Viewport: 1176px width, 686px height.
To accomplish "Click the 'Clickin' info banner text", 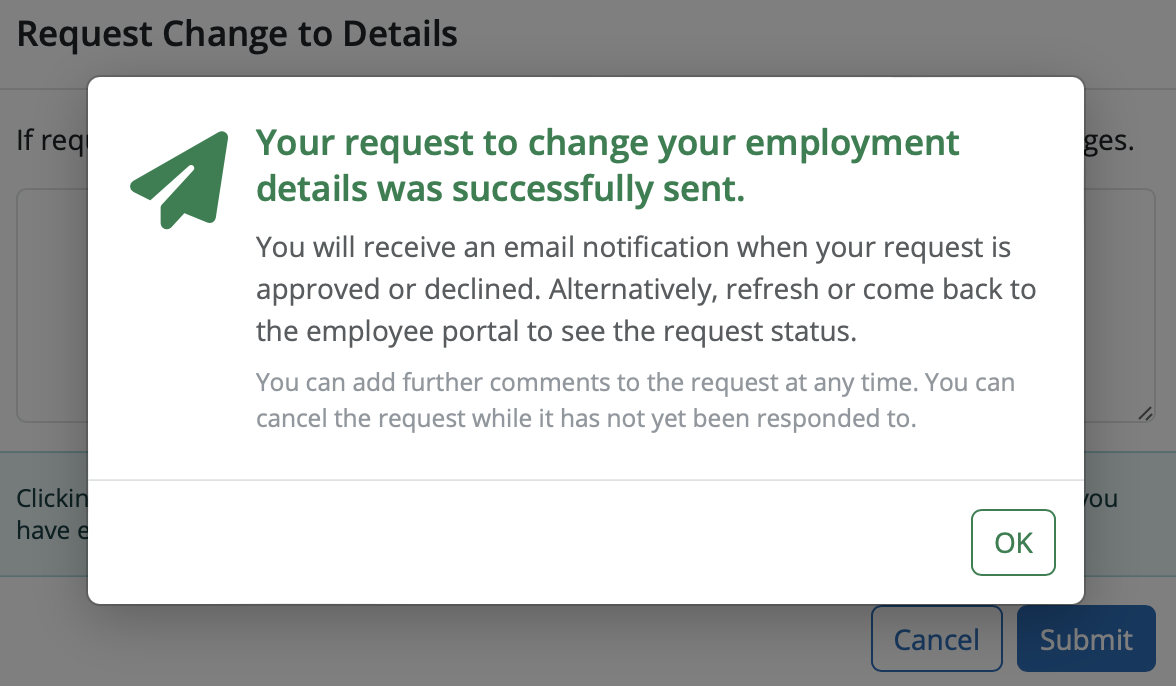I will click(x=52, y=498).
